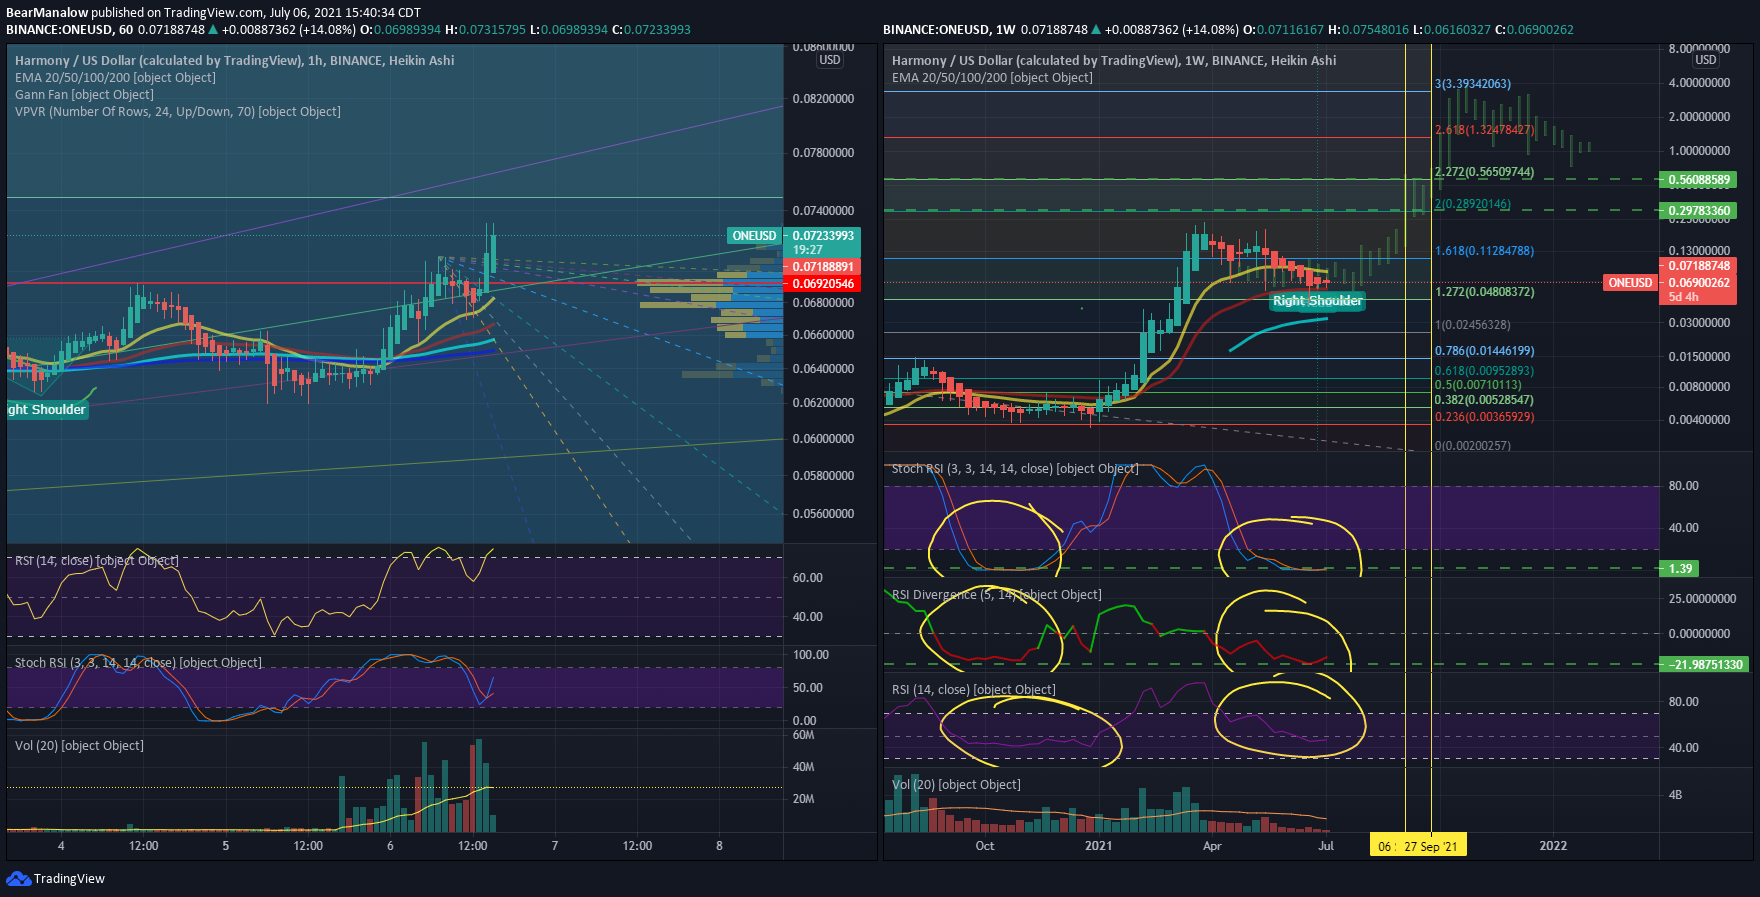Select the 1(0.02456328) Fibonacci level label

pyautogui.click(x=1473, y=325)
